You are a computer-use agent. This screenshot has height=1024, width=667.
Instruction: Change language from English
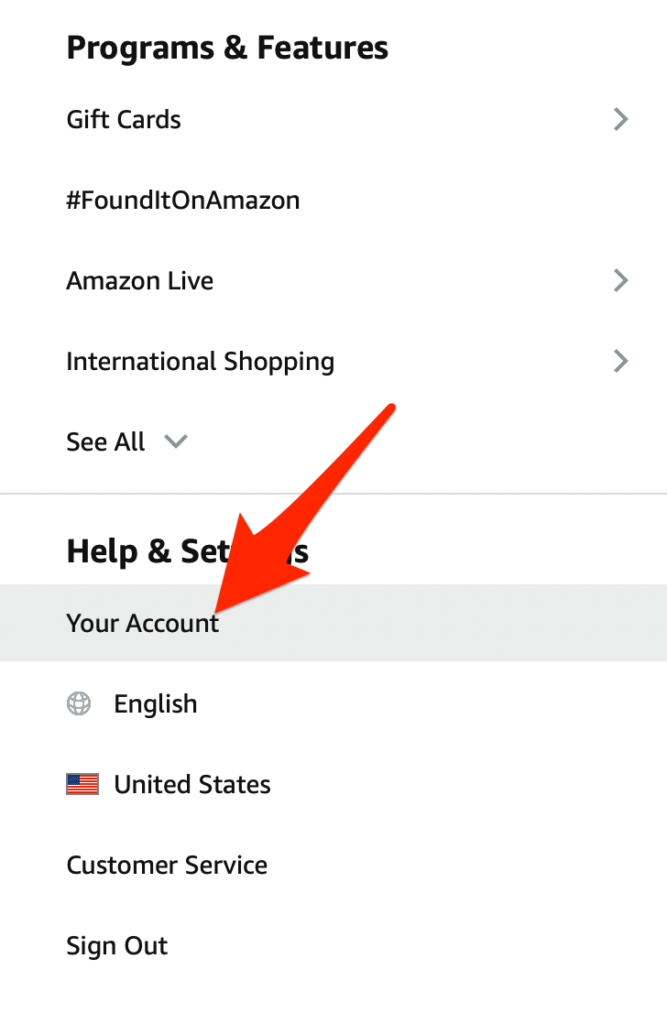click(155, 704)
